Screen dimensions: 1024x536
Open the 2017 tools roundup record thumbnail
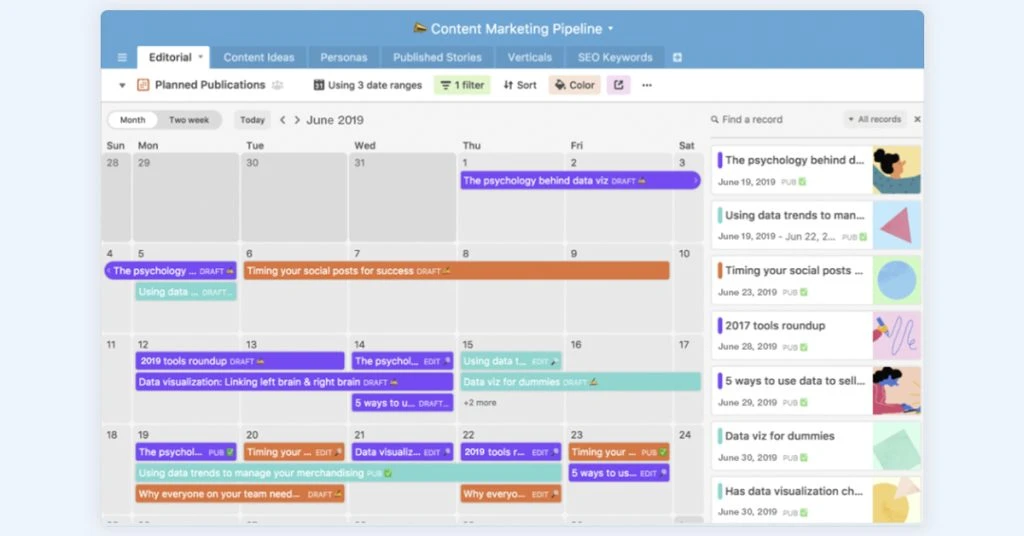pyautogui.click(x=896, y=335)
